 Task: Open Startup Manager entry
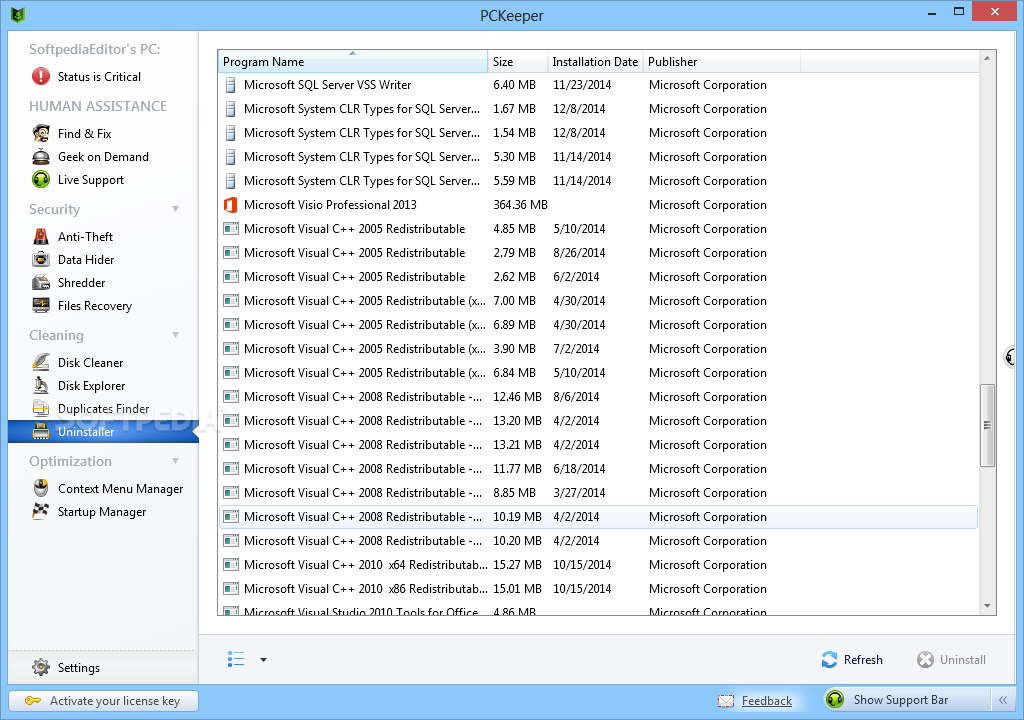(x=102, y=512)
